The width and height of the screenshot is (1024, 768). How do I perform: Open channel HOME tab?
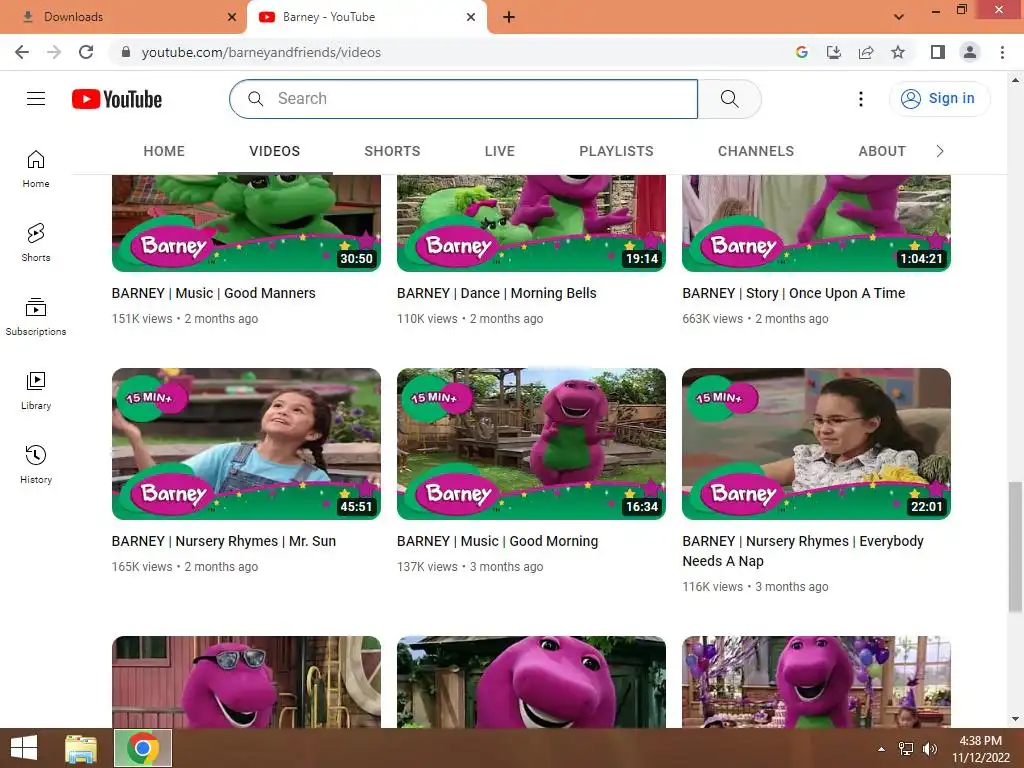click(x=164, y=152)
